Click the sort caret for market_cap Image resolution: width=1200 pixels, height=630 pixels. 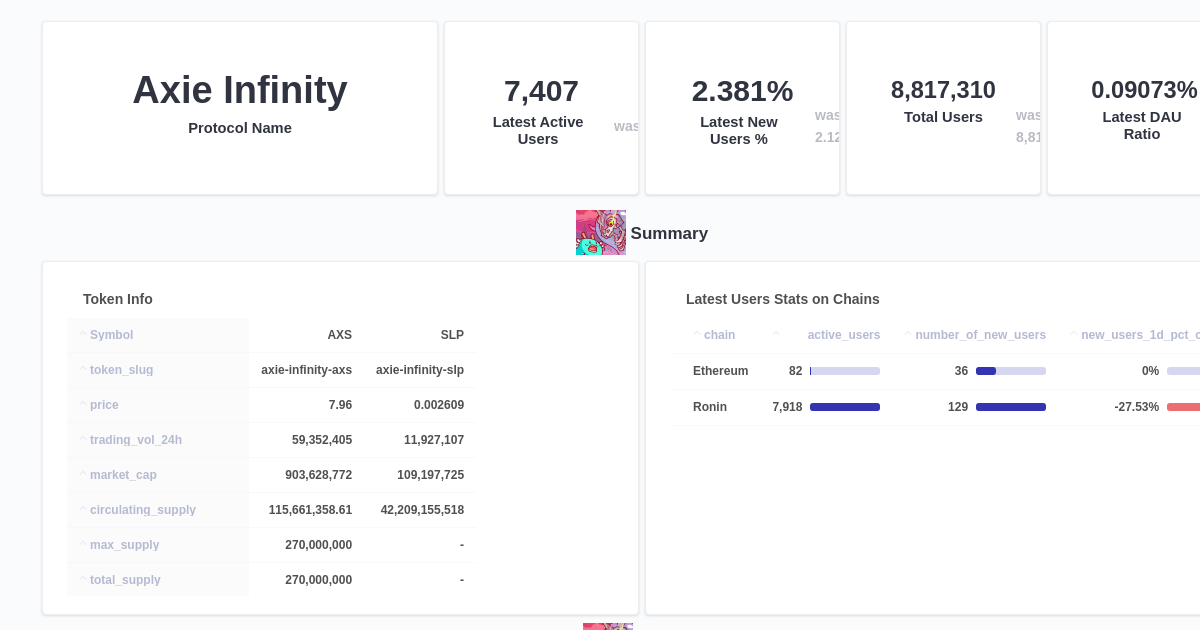(x=84, y=474)
